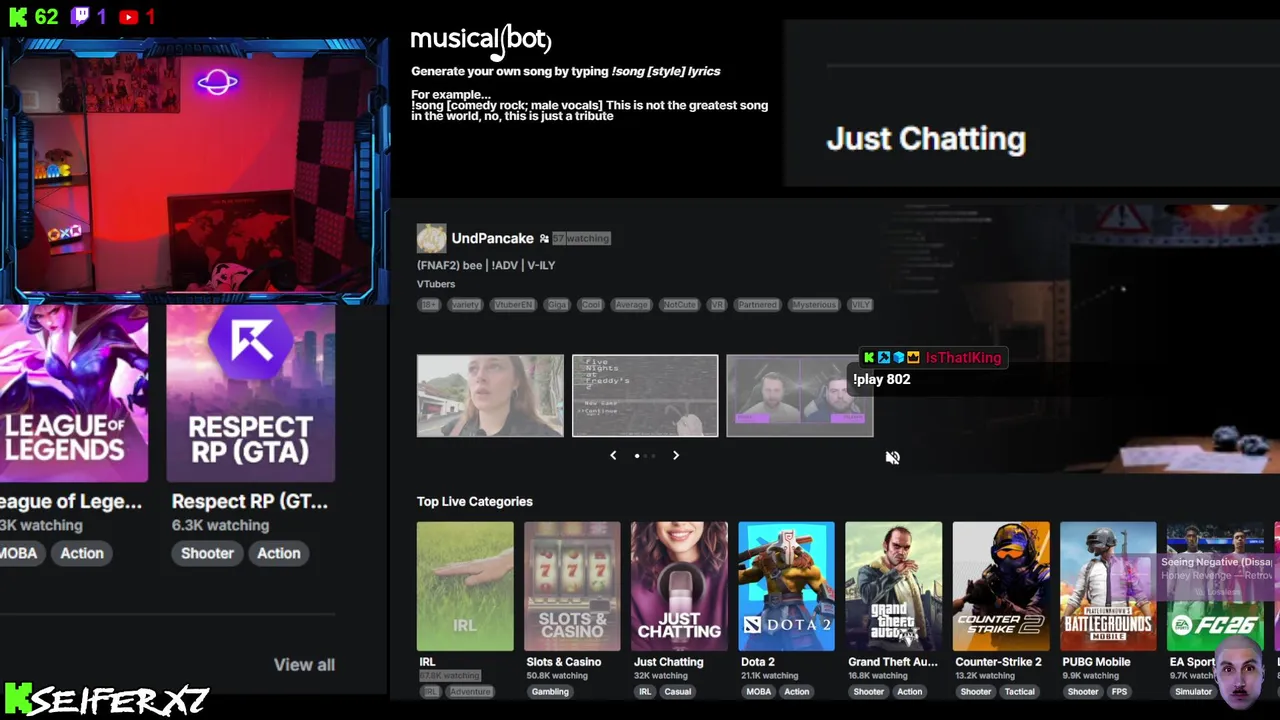Go to next featured stream arrow

click(x=676, y=455)
